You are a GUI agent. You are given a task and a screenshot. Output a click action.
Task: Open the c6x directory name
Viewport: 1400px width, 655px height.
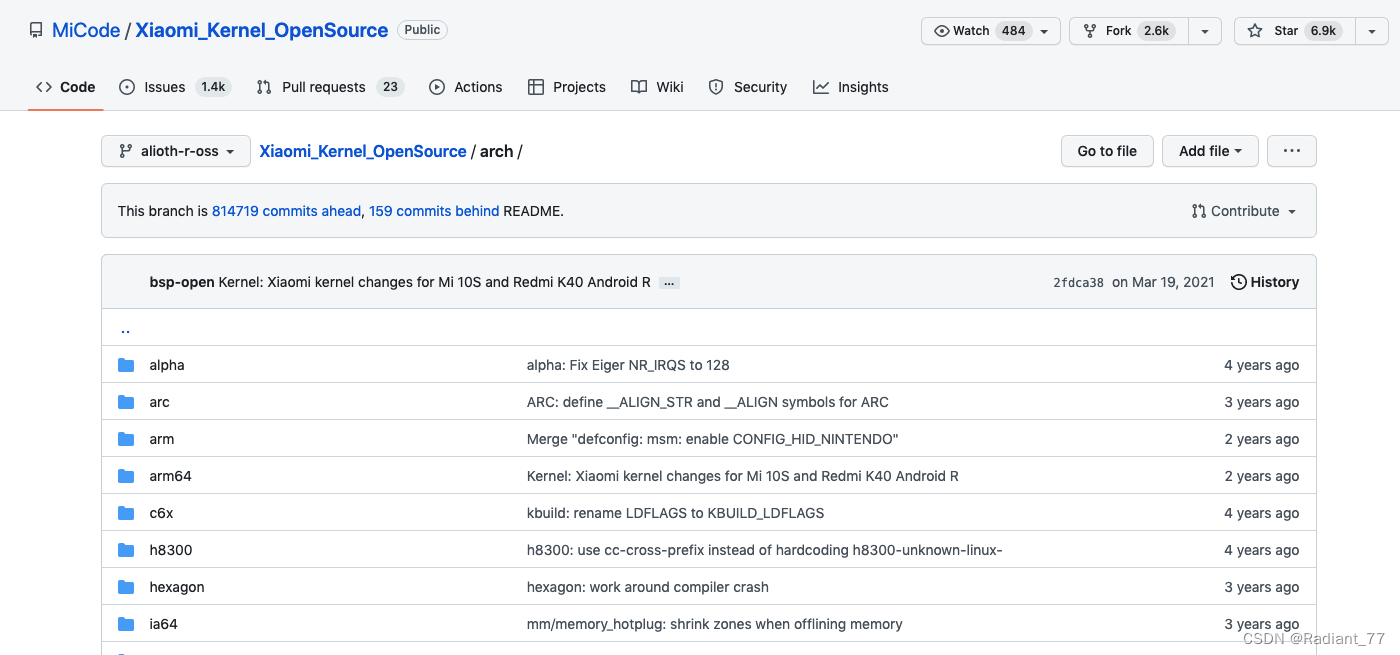click(162, 513)
